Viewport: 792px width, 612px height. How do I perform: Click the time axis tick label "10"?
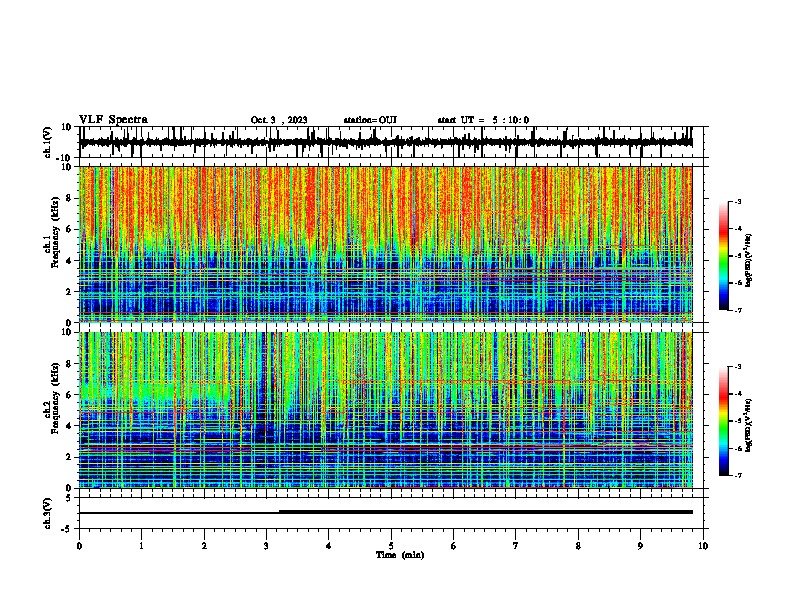coord(703,546)
